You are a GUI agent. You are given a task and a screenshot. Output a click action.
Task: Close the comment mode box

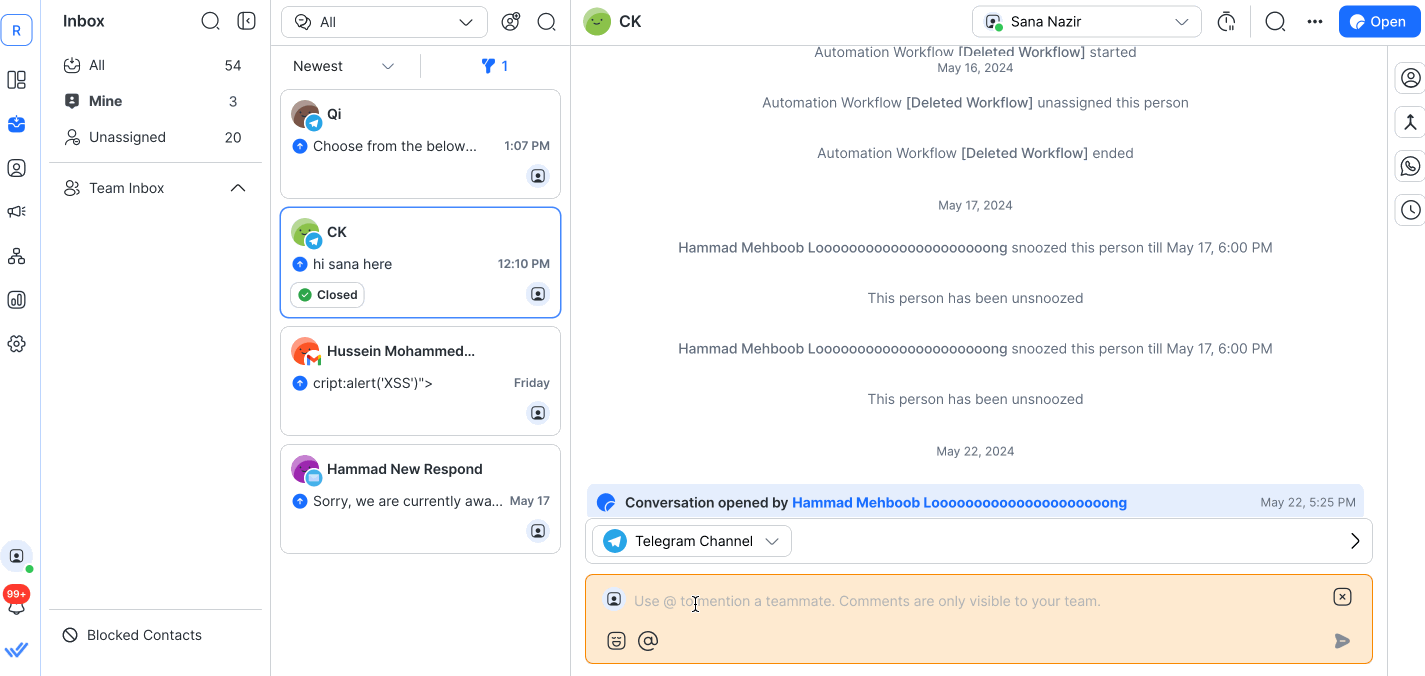coord(1342,597)
